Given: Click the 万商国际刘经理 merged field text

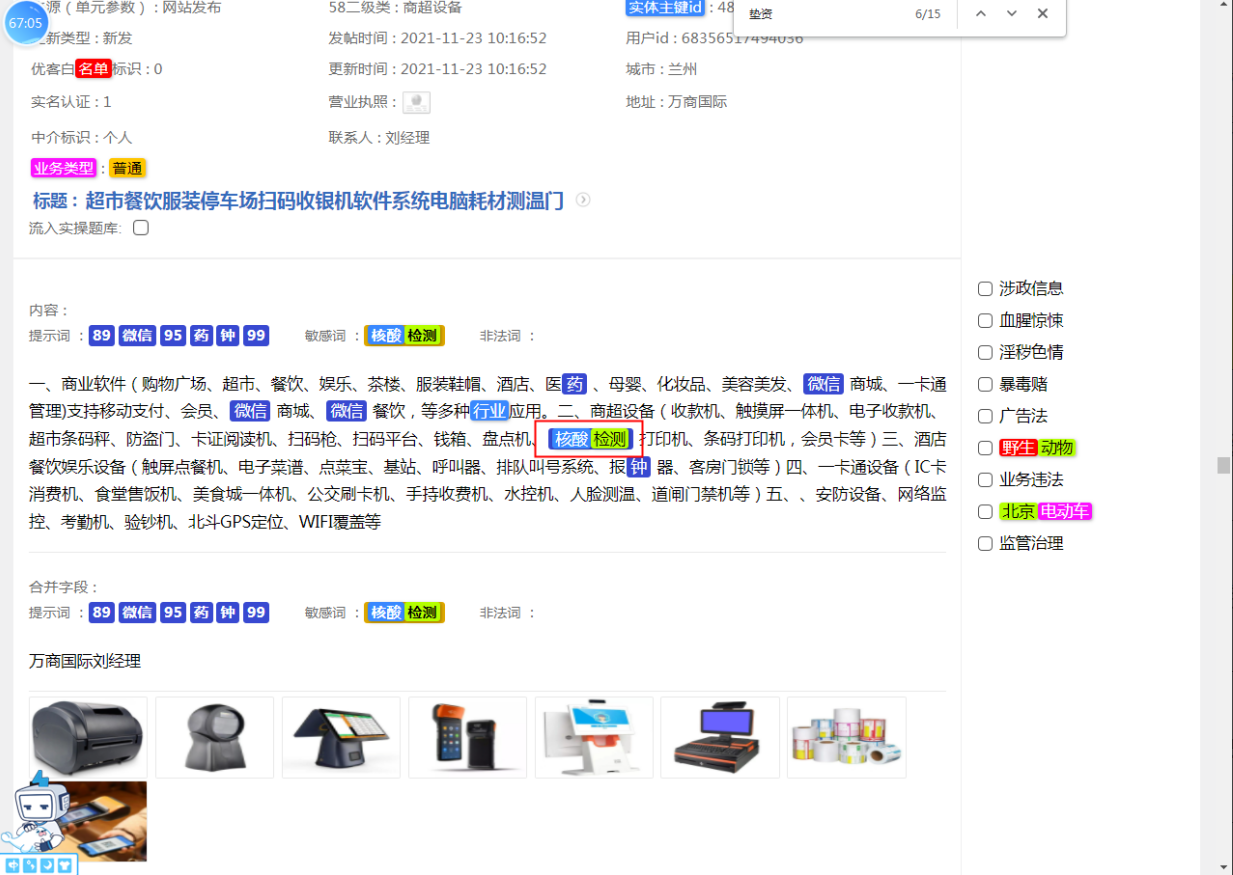Looking at the screenshot, I should (85, 661).
